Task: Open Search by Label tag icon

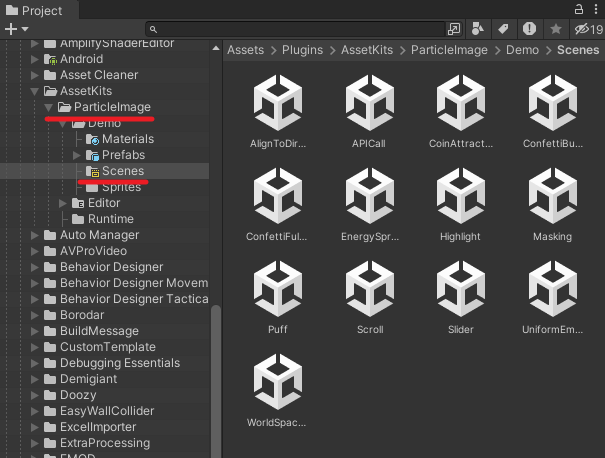Action: click(503, 29)
